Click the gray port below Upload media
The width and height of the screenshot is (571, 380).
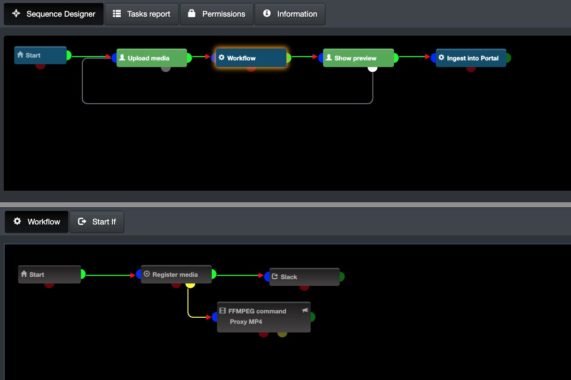166,68
